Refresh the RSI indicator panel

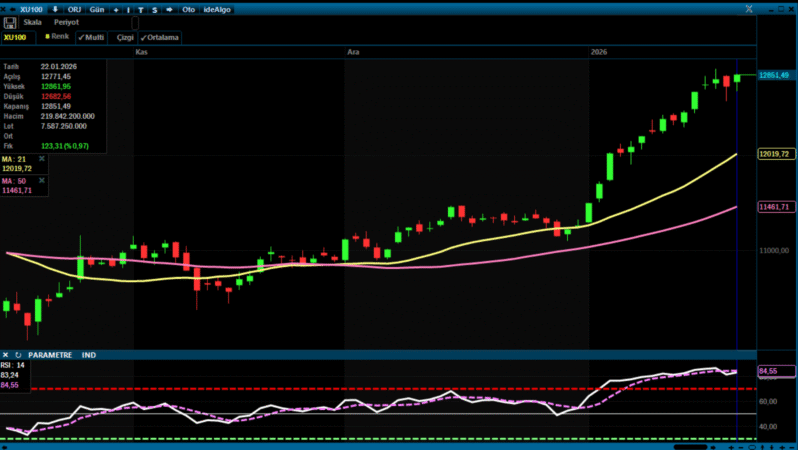[17, 354]
